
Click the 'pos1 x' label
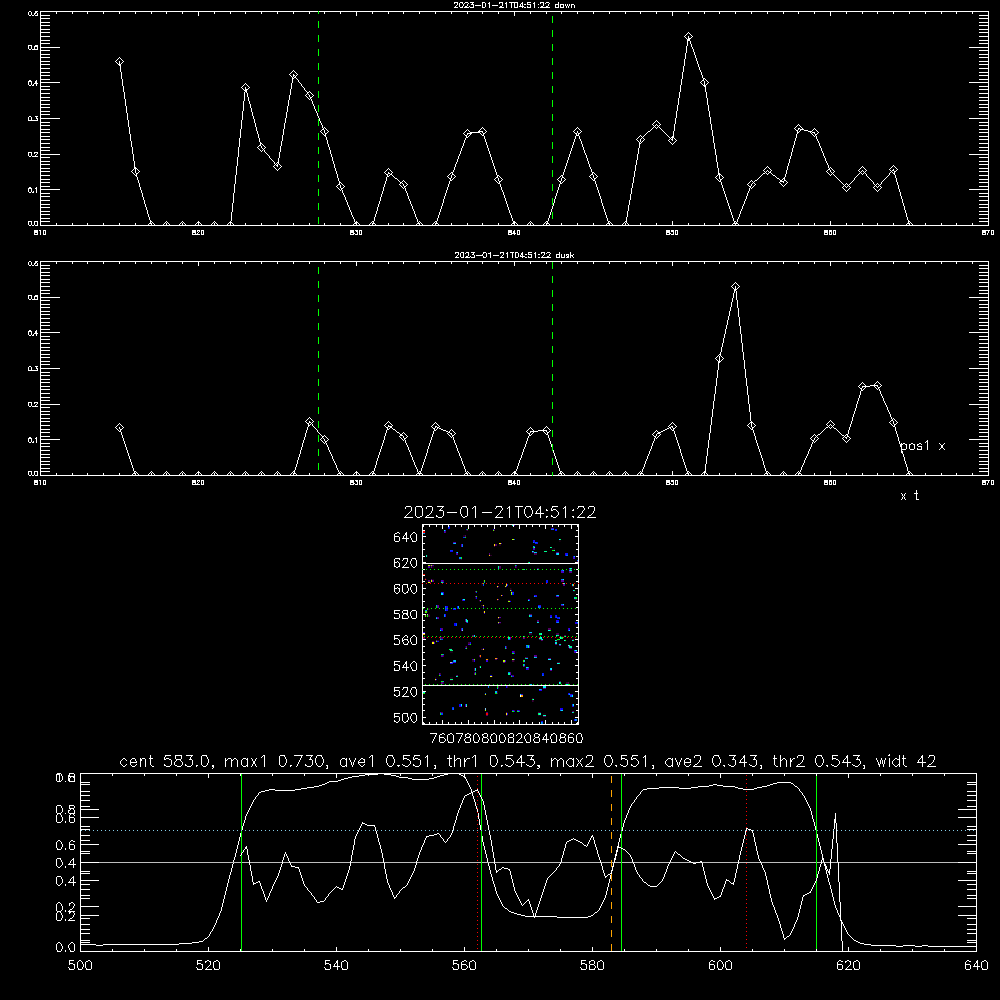click(x=922, y=446)
